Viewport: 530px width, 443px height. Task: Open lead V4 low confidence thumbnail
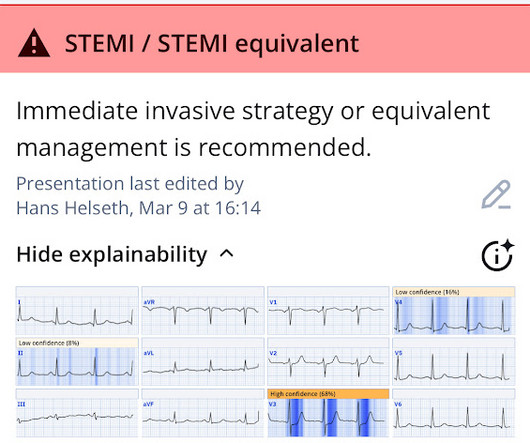coord(454,311)
